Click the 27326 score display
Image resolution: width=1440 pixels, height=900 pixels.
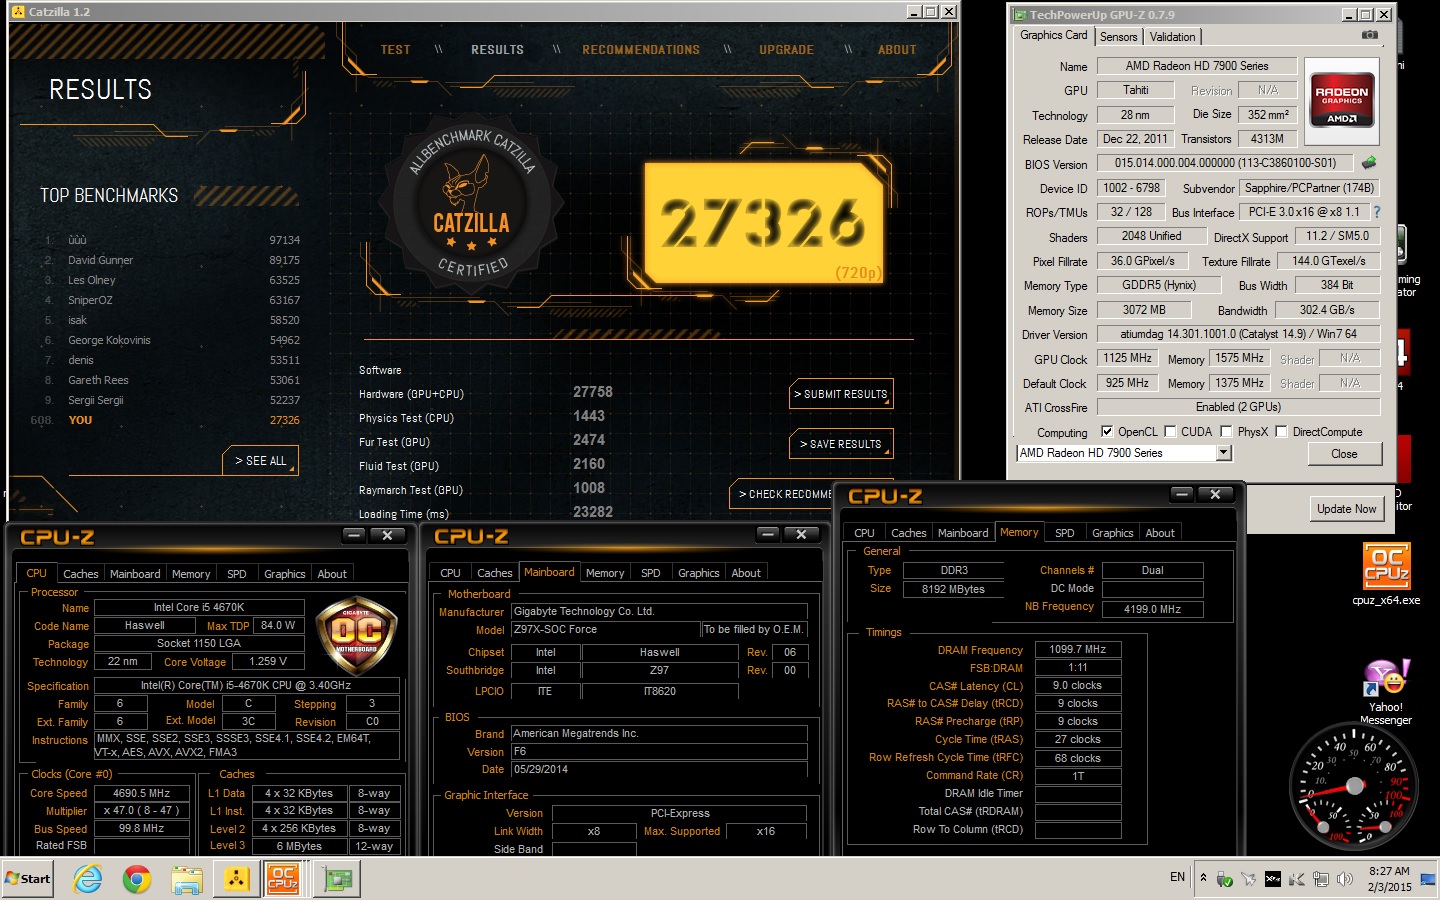(x=763, y=223)
